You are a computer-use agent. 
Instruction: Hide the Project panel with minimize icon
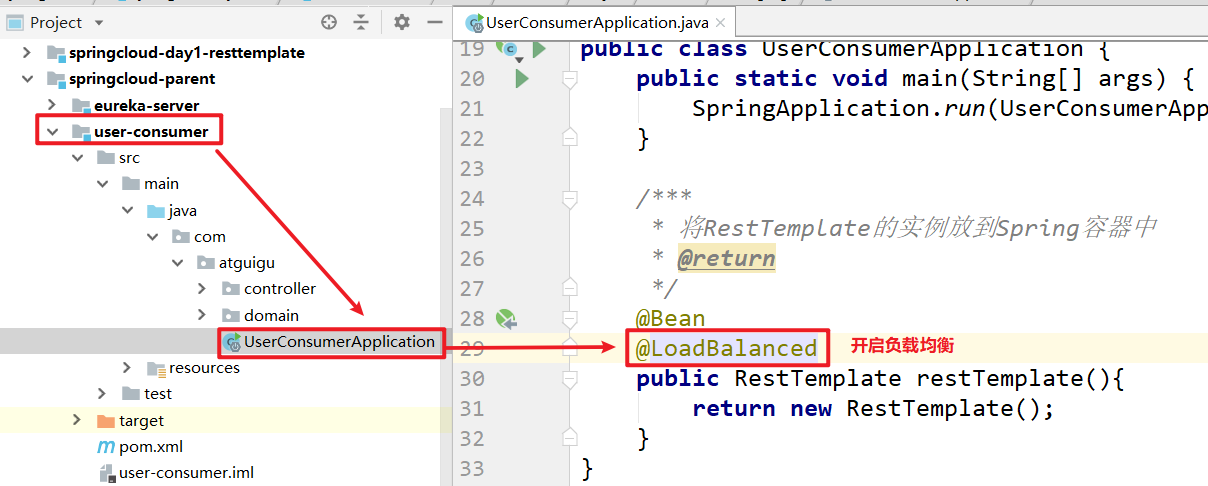[434, 22]
